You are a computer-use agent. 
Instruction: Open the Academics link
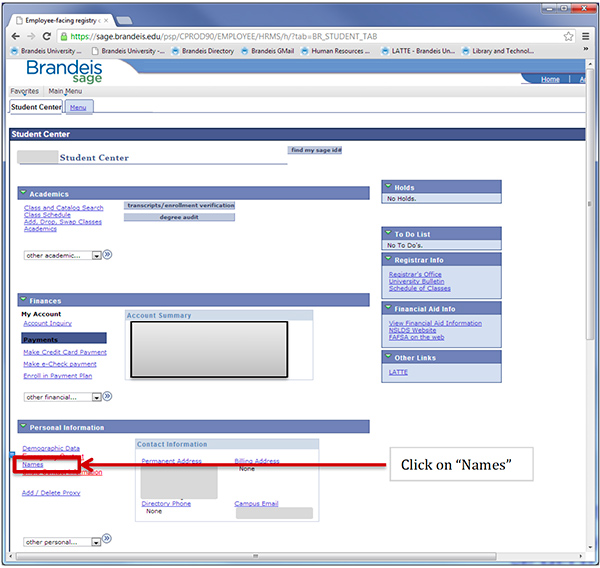pyautogui.click(x=40, y=229)
